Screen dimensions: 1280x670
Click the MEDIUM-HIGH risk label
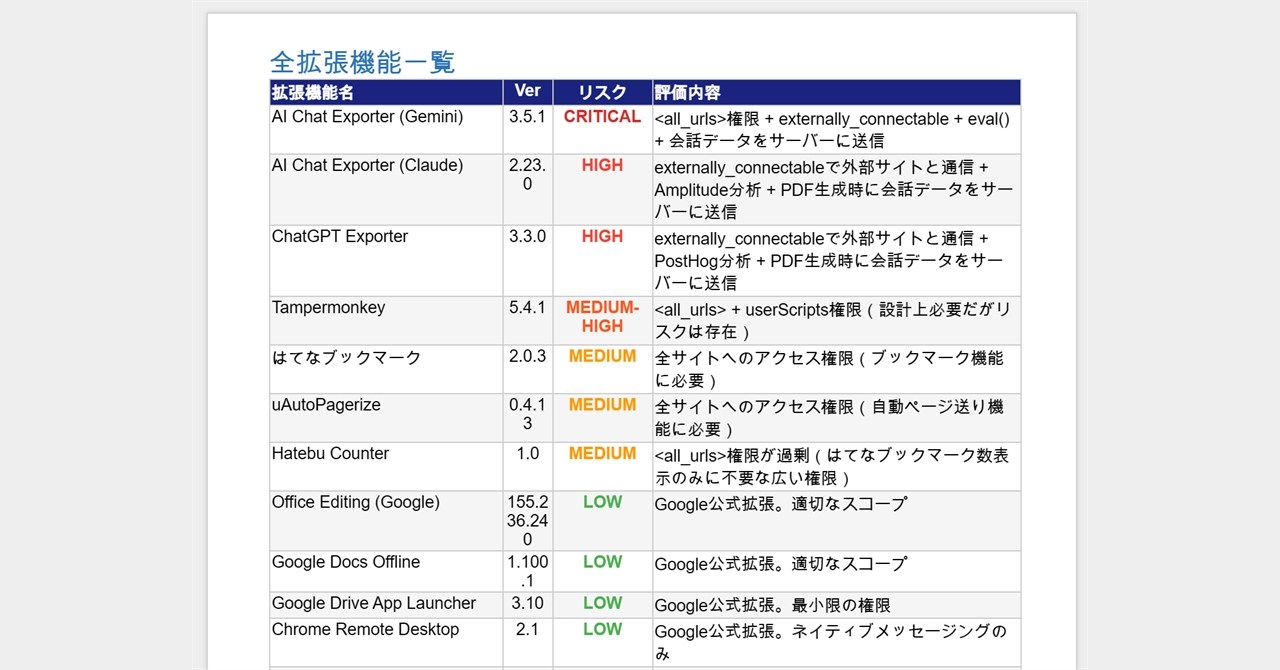coord(602,317)
